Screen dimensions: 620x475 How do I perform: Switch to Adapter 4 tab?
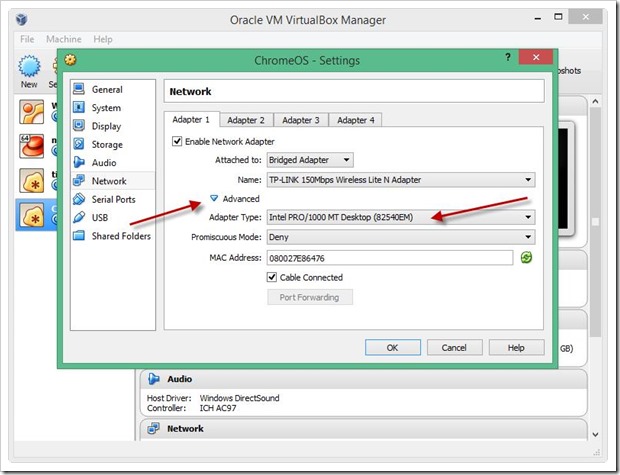(355, 120)
